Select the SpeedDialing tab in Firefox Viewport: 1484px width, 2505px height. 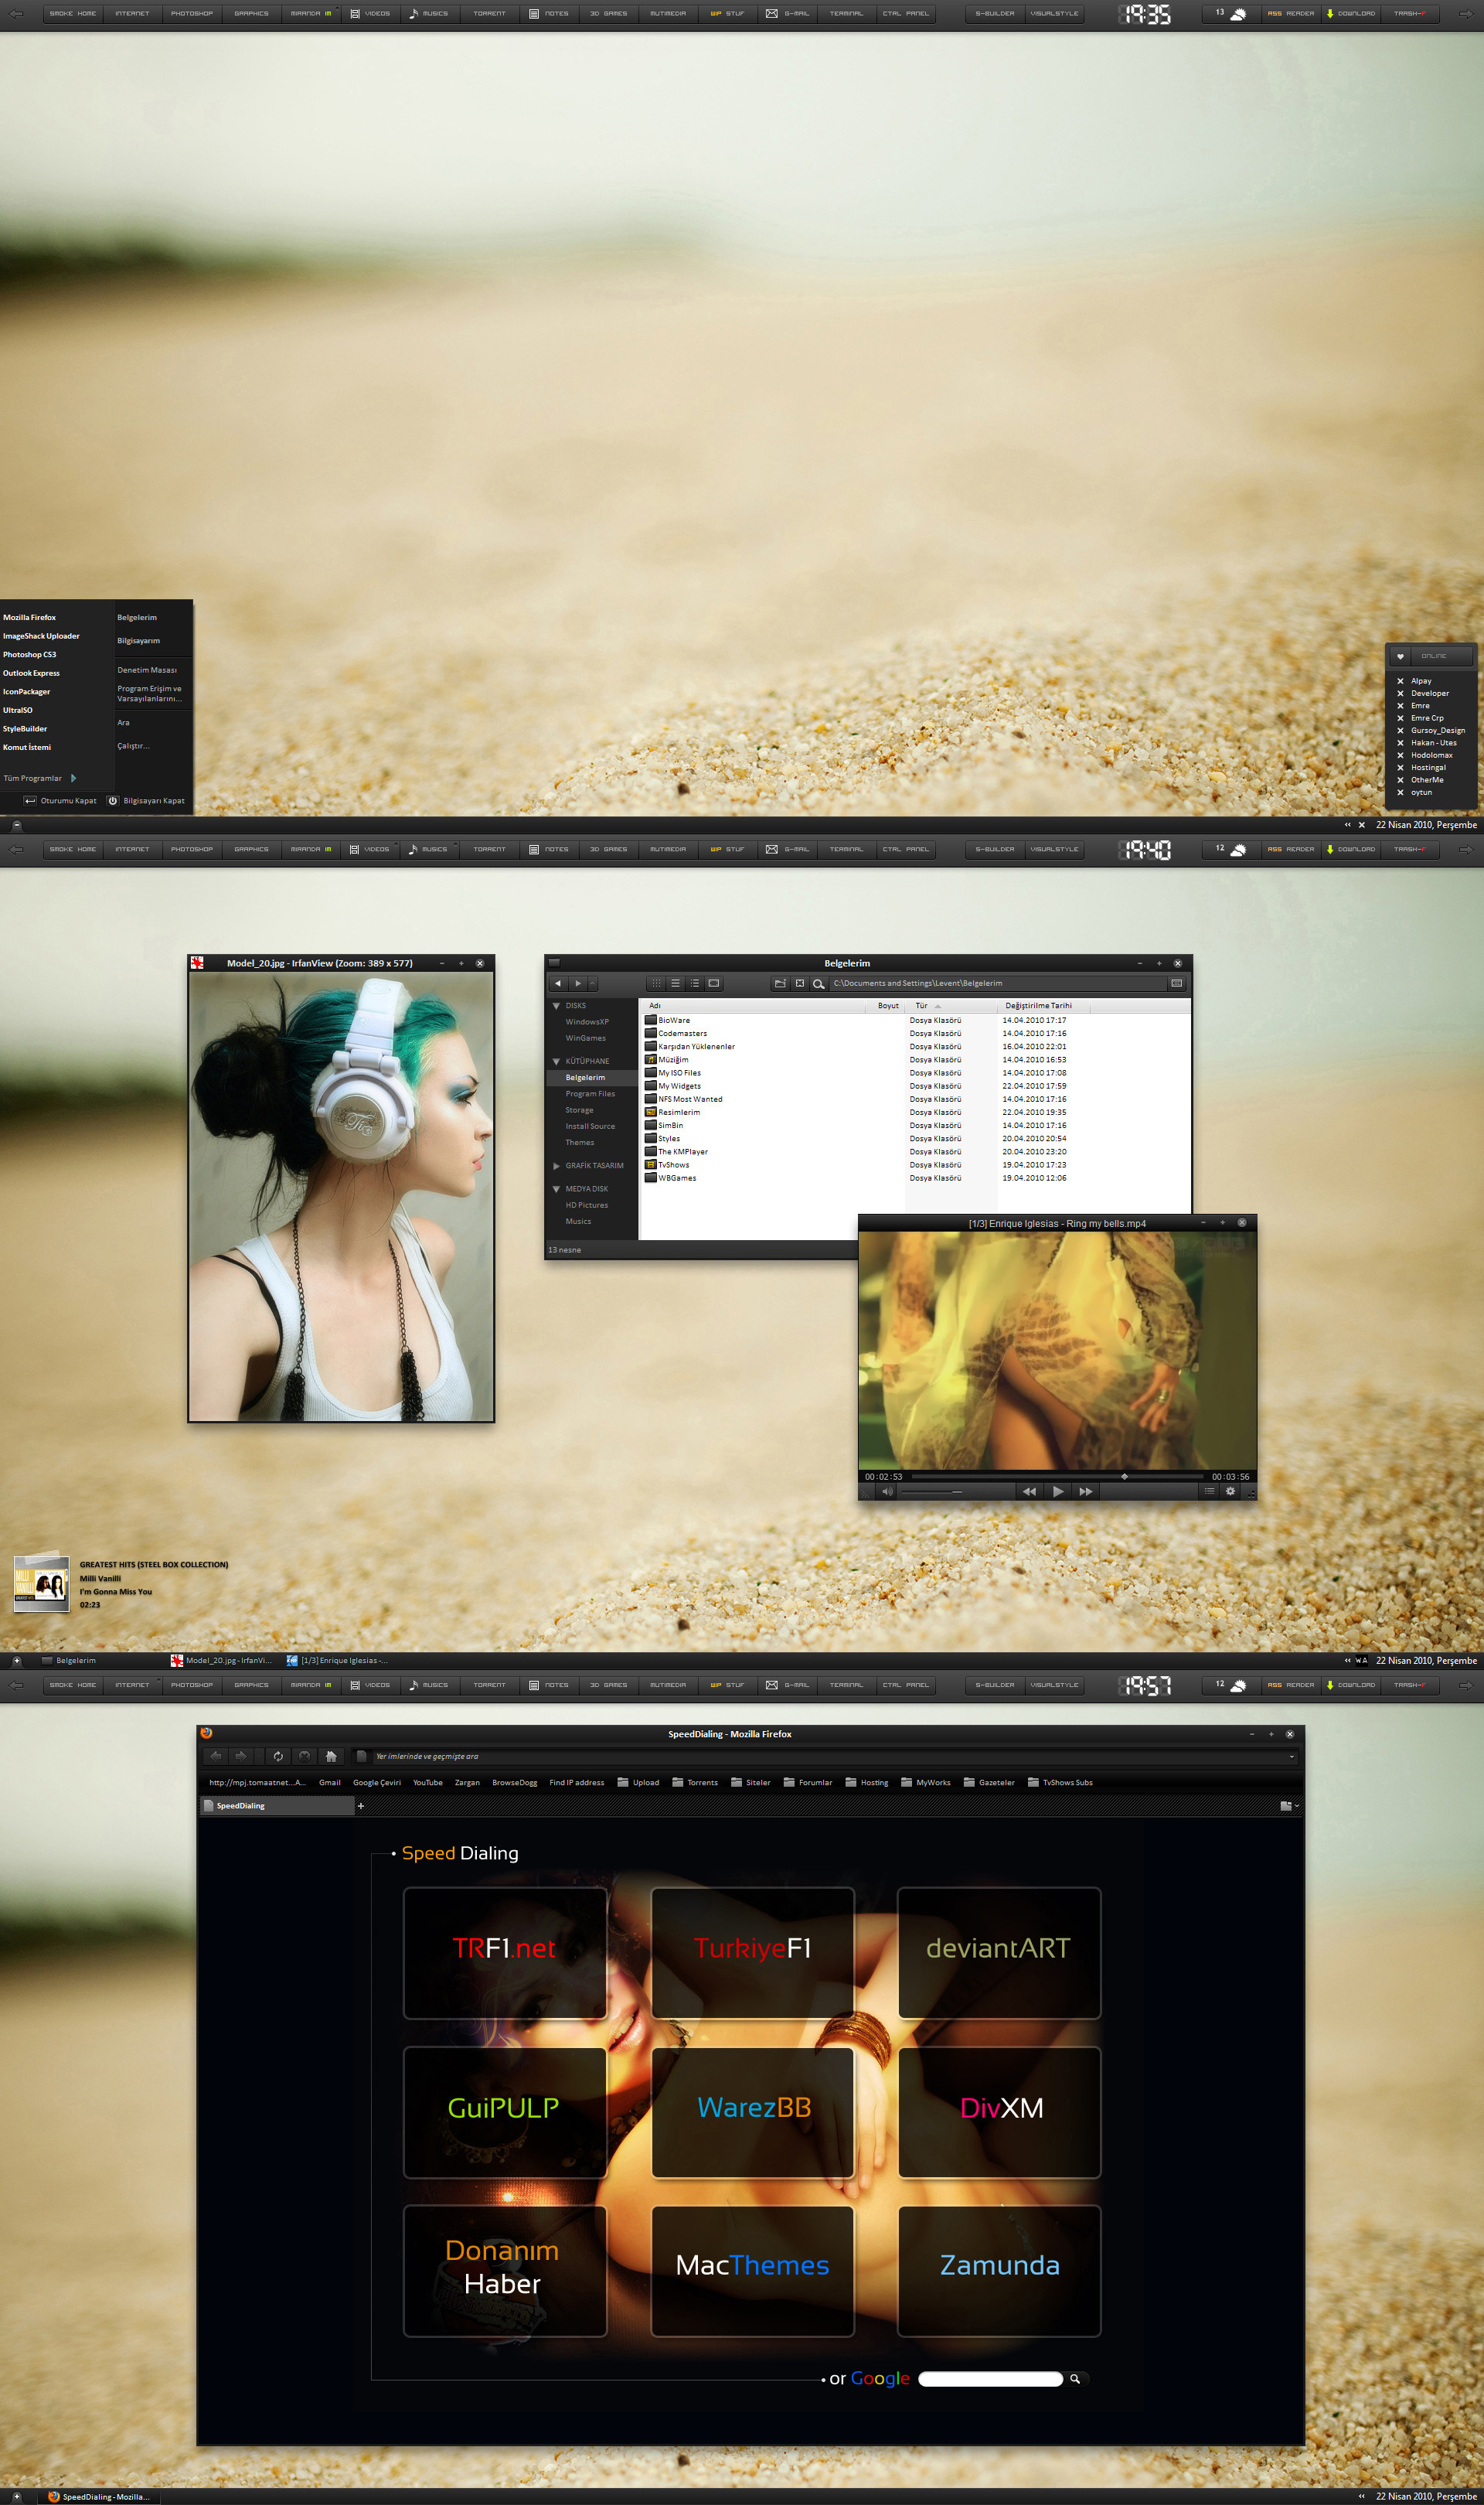point(277,1806)
